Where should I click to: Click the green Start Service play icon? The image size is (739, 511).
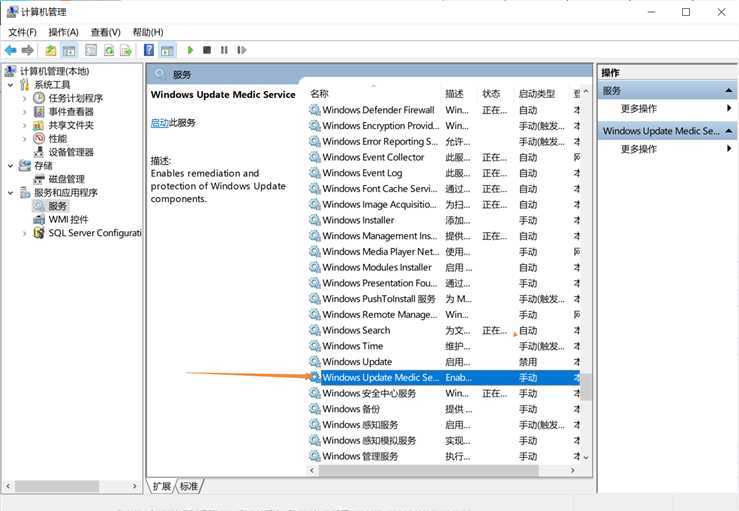[190, 50]
